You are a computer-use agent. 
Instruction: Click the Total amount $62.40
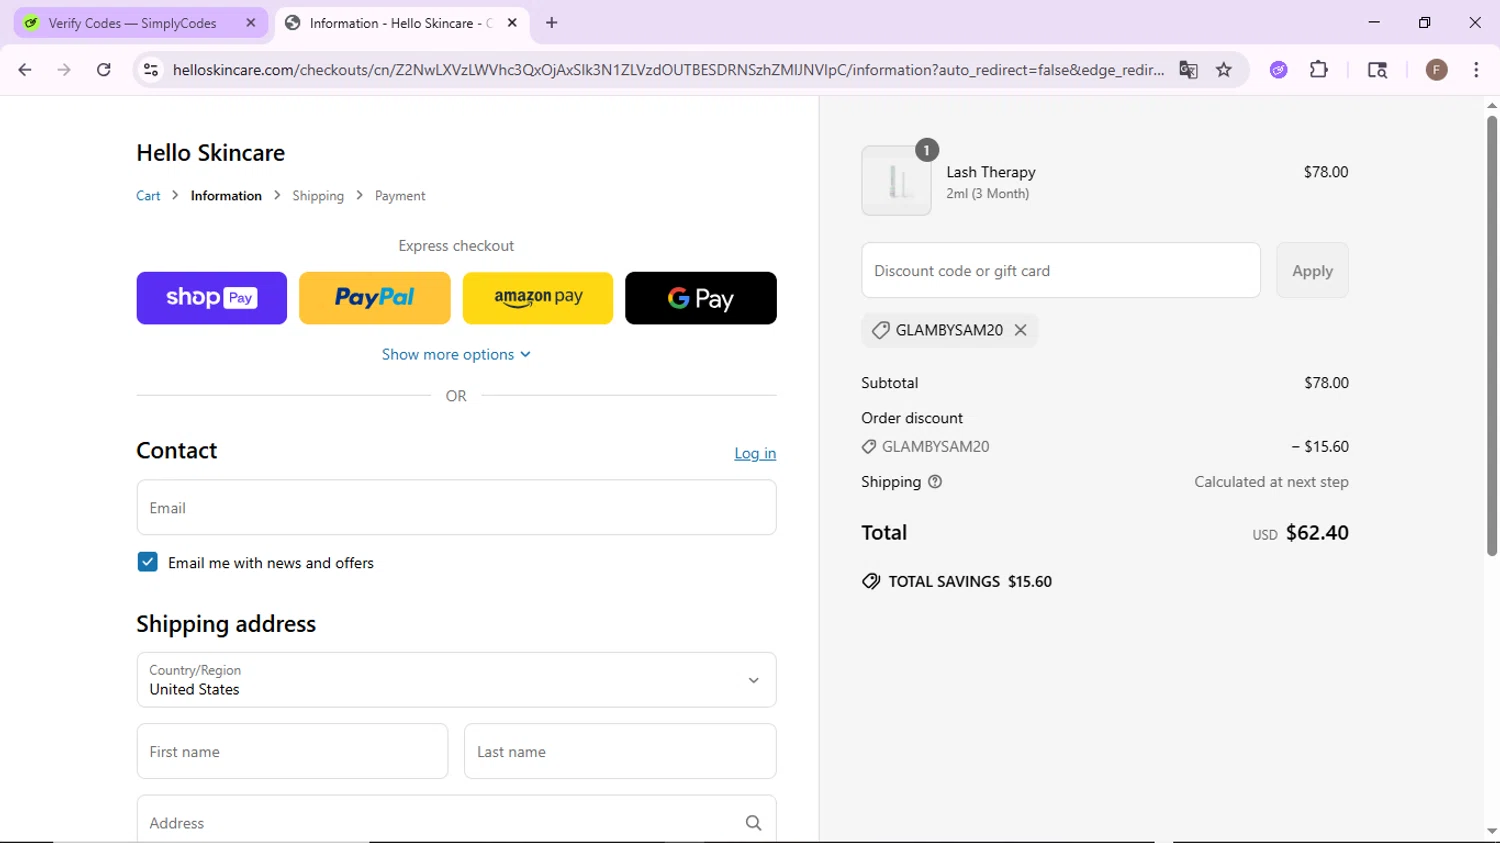1317,533
